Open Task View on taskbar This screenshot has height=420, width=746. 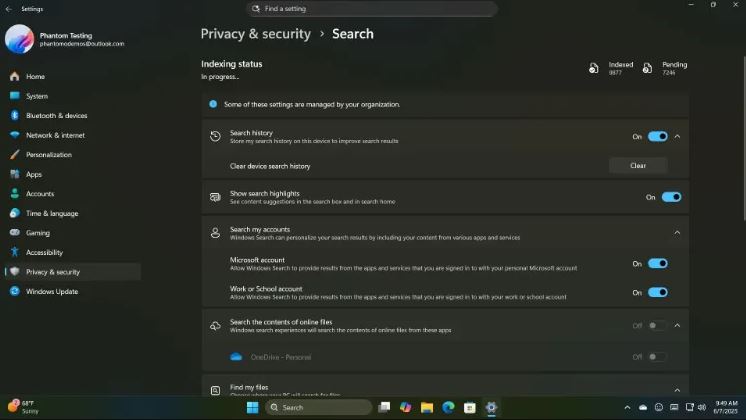[x=384, y=408]
